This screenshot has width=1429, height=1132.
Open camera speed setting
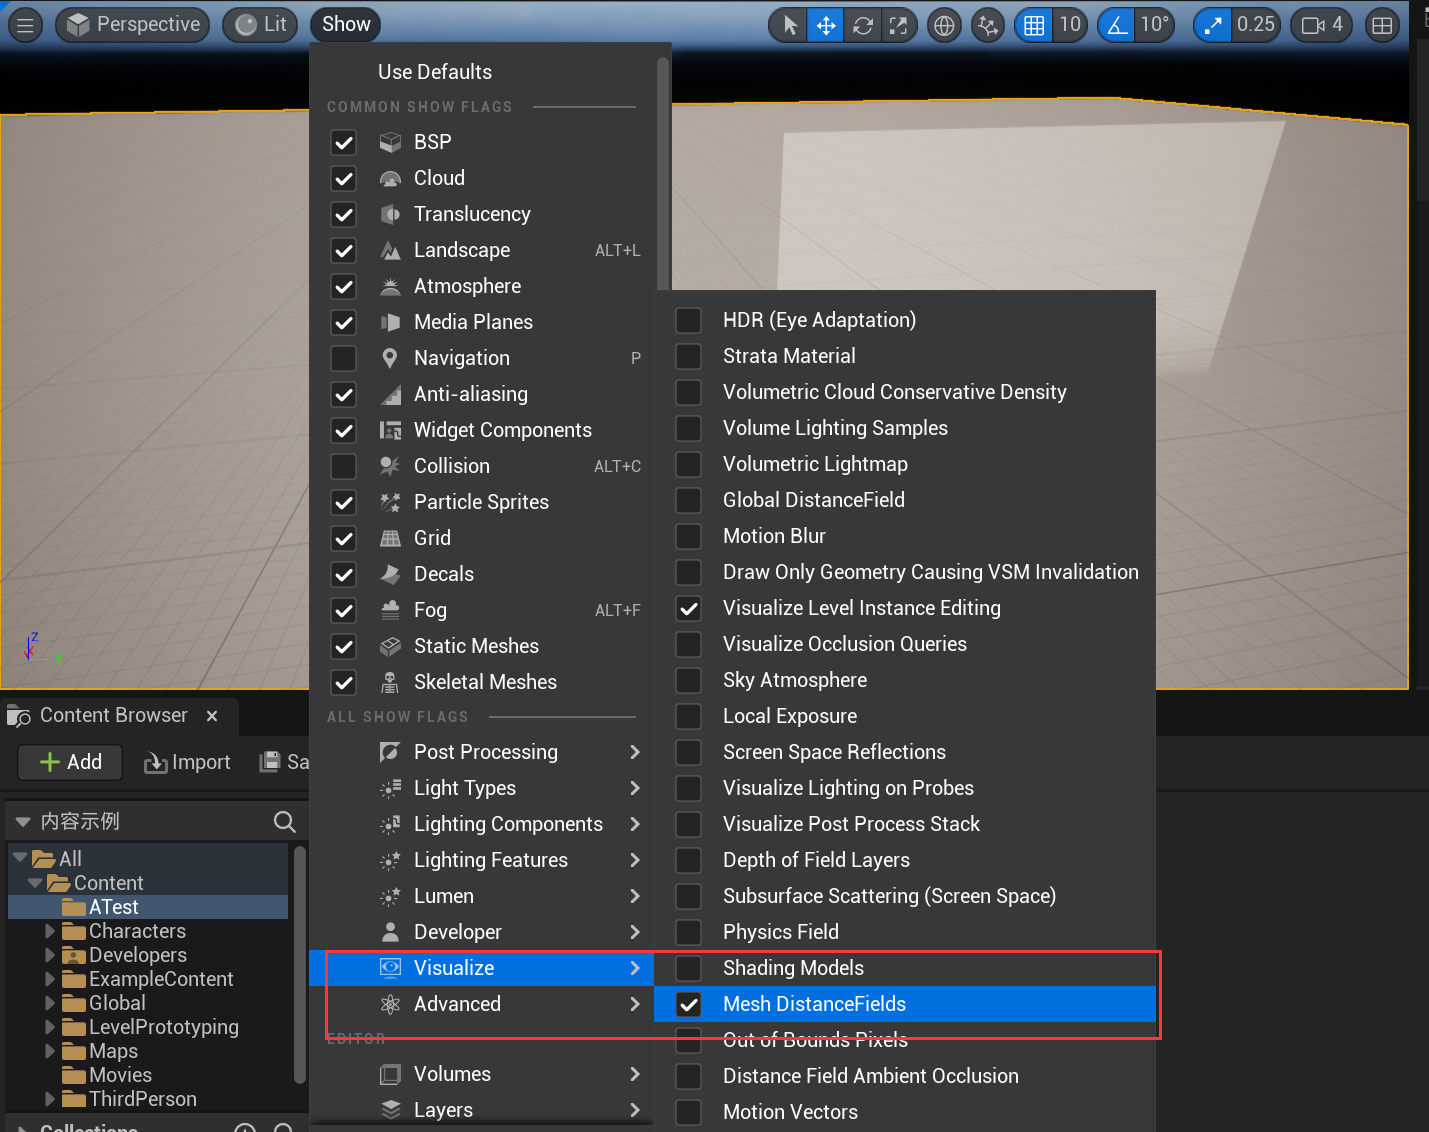click(x=1322, y=25)
